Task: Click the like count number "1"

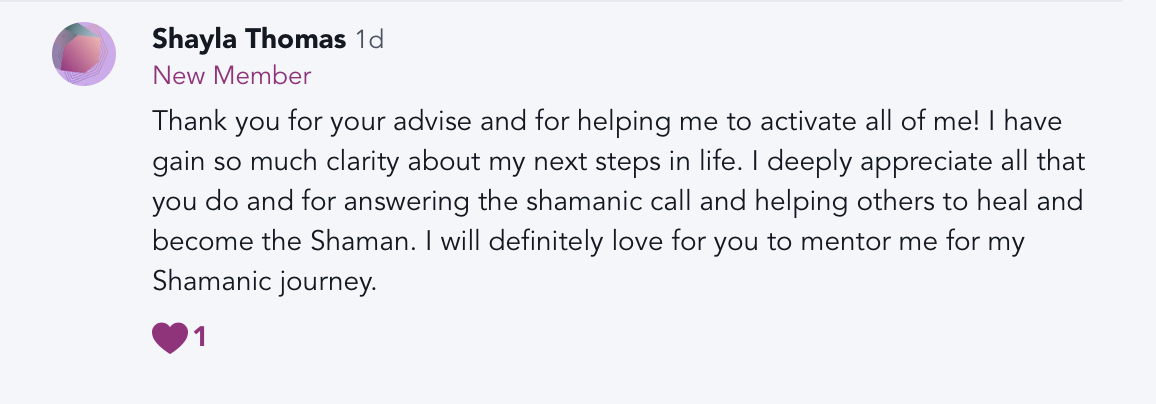Action: tap(200, 338)
